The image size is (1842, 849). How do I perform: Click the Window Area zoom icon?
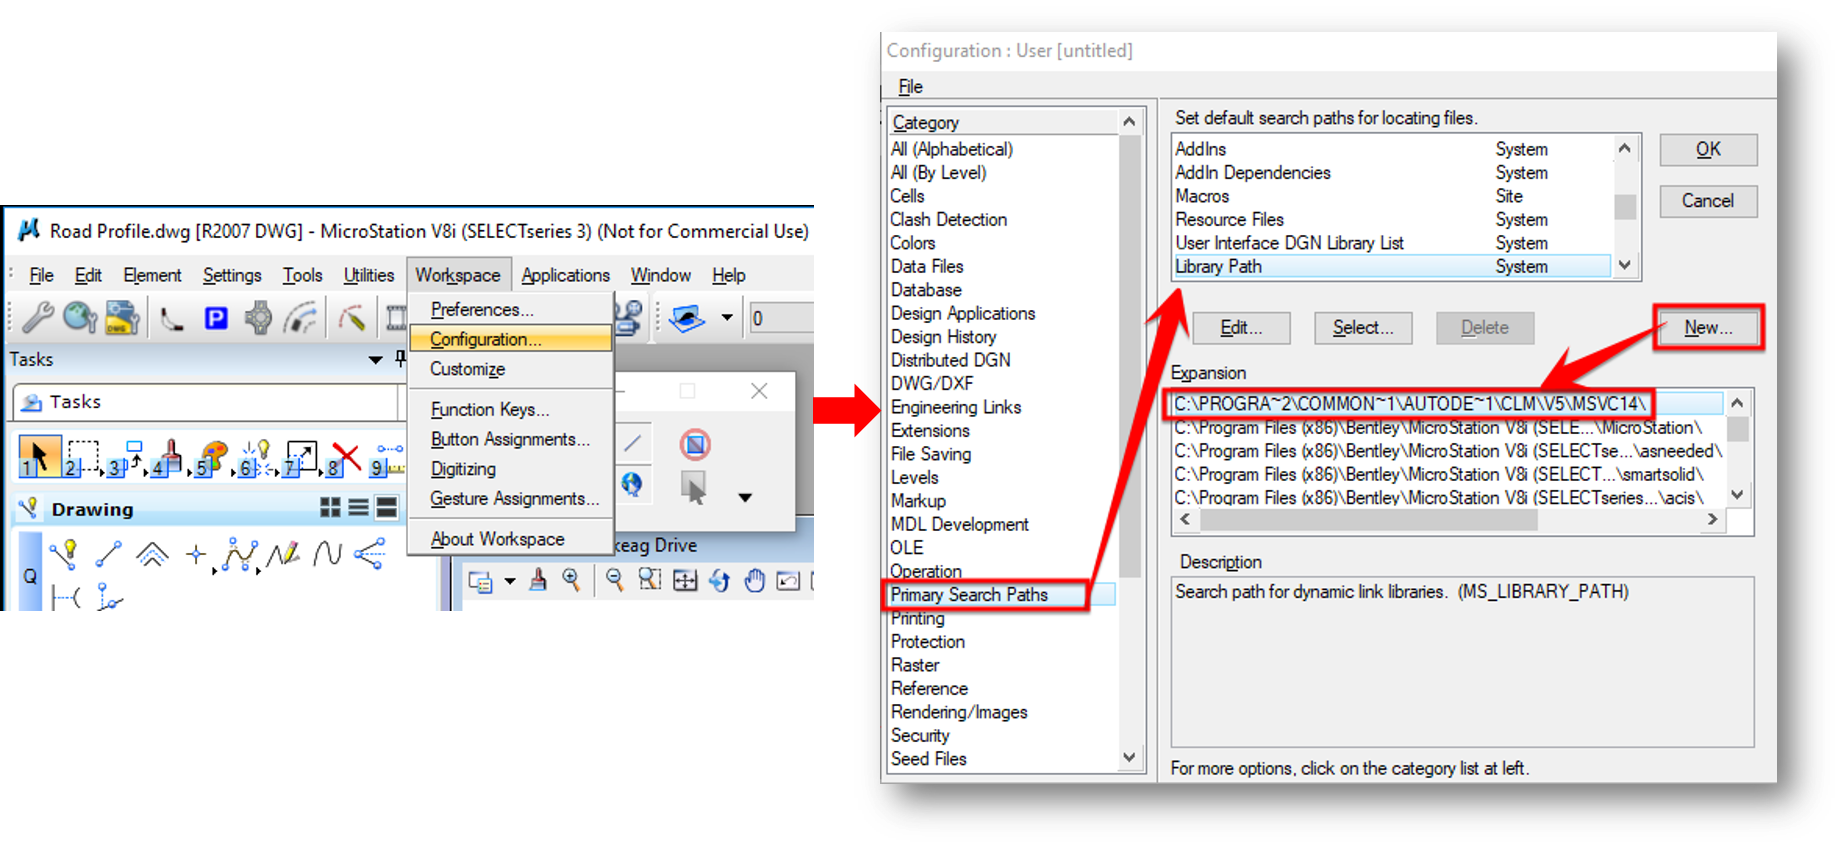point(649,580)
